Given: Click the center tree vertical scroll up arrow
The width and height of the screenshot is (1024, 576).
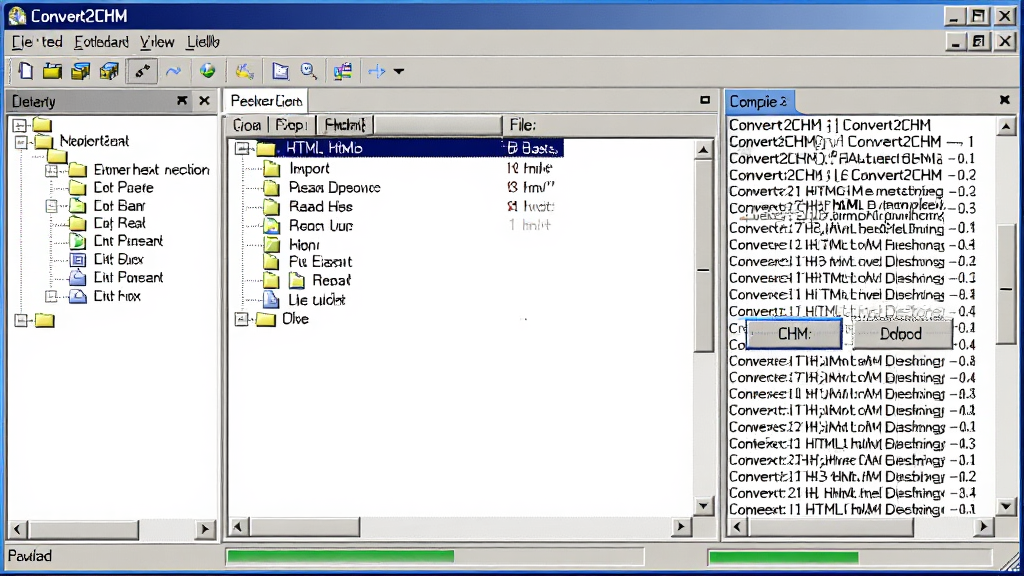Looking at the screenshot, I should pos(703,151).
